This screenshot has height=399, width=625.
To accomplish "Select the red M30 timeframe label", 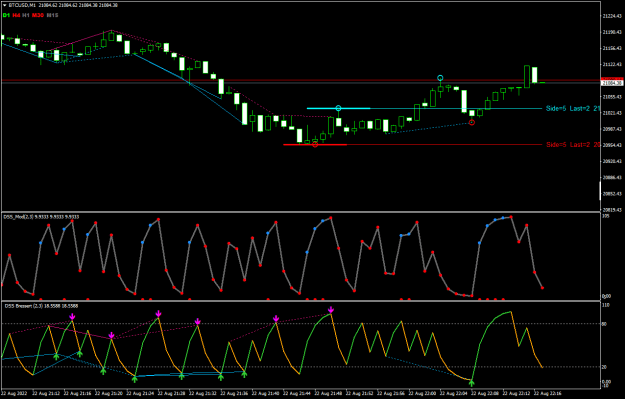I will point(38,15).
